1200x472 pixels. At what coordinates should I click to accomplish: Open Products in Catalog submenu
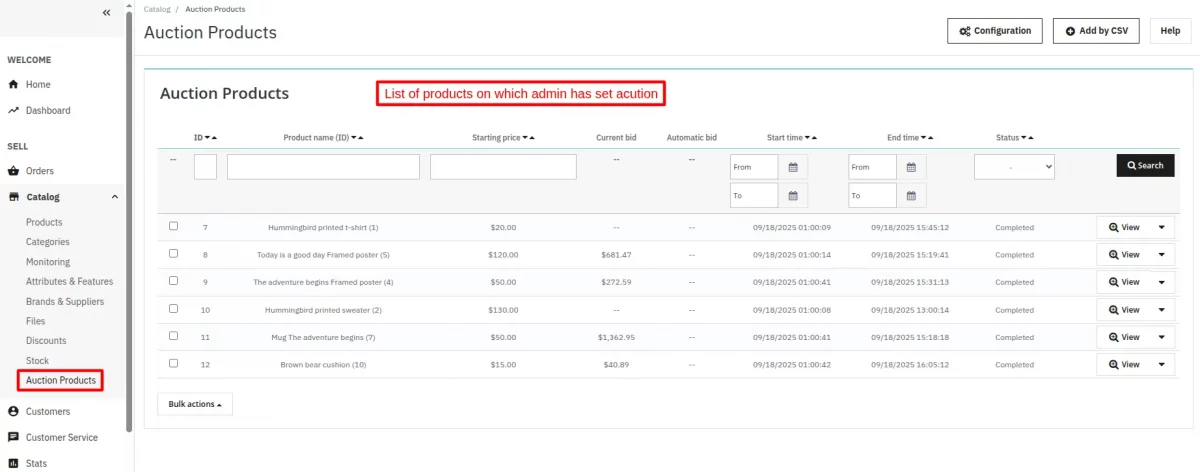tap(44, 222)
